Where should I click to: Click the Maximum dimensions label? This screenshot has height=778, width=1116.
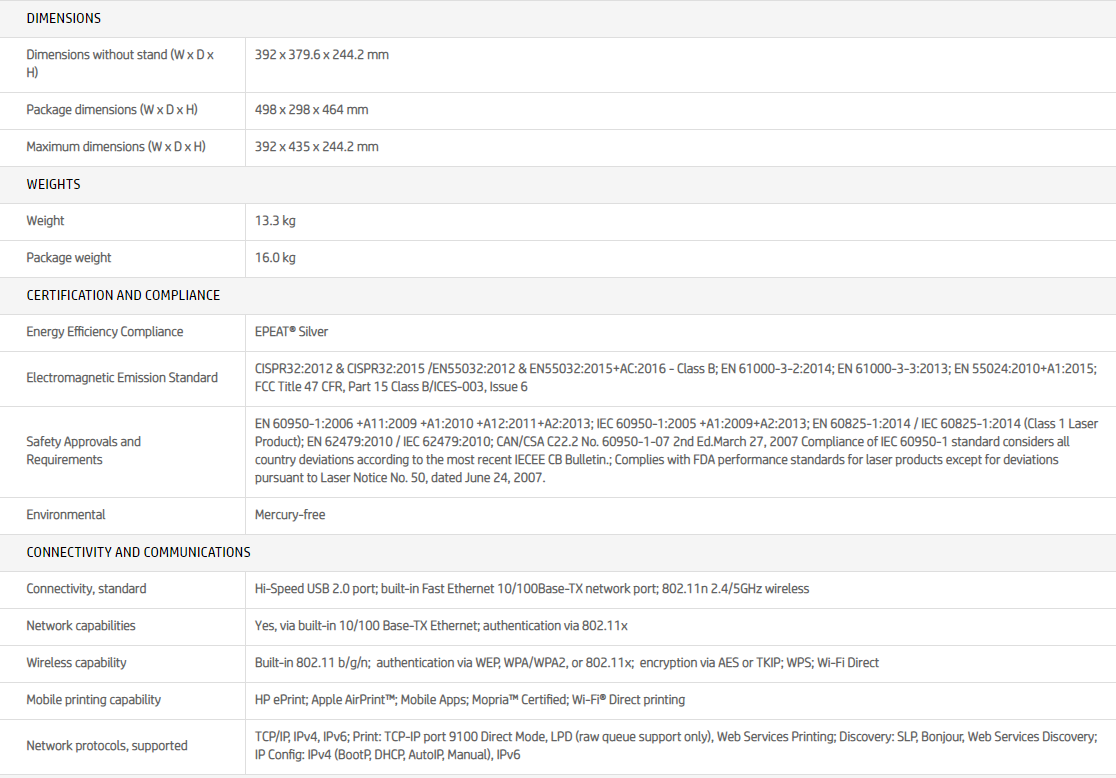point(116,147)
